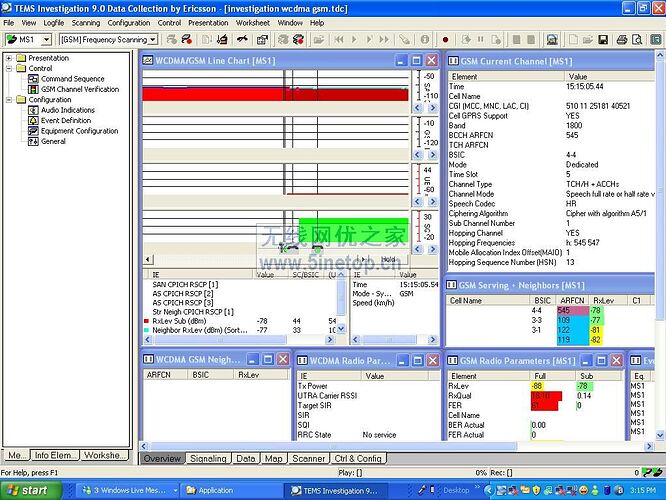Click the General configuration item
The width and height of the screenshot is (666, 500).
point(53,141)
